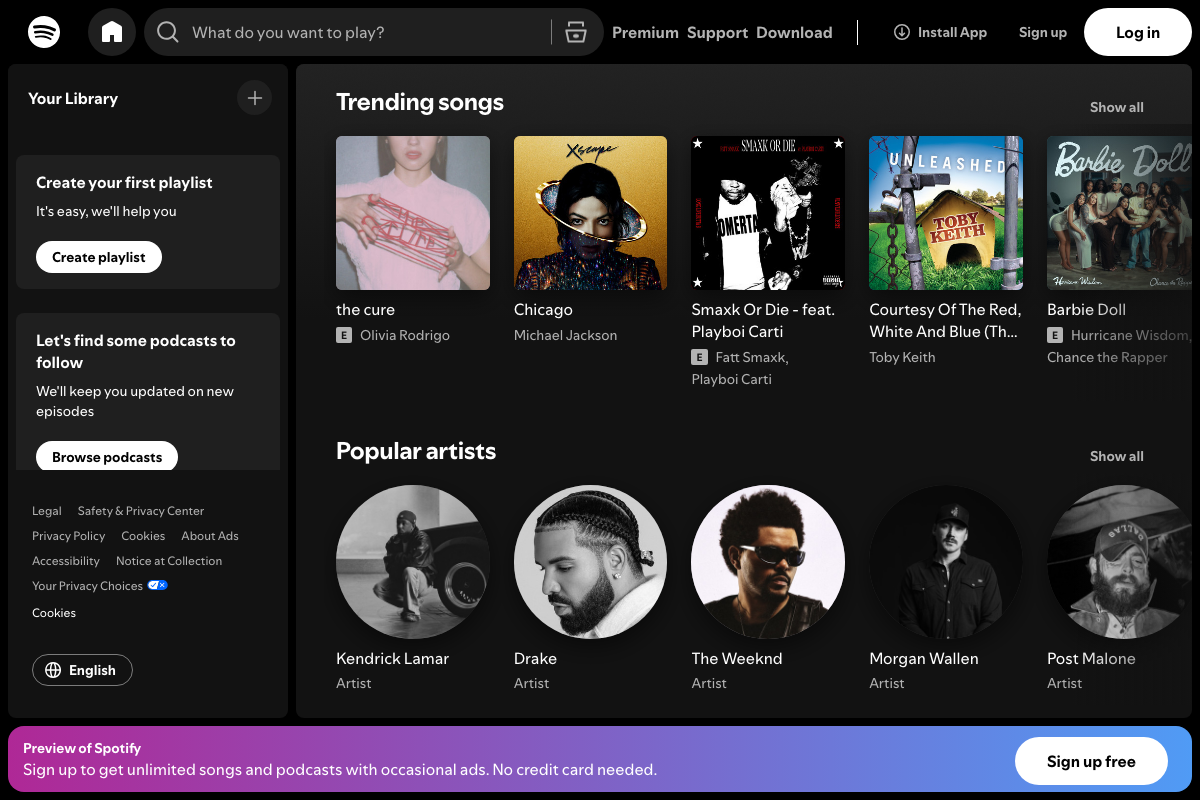Open About Ads link
Image resolution: width=1200 pixels, height=800 pixels.
click(210, 536)
